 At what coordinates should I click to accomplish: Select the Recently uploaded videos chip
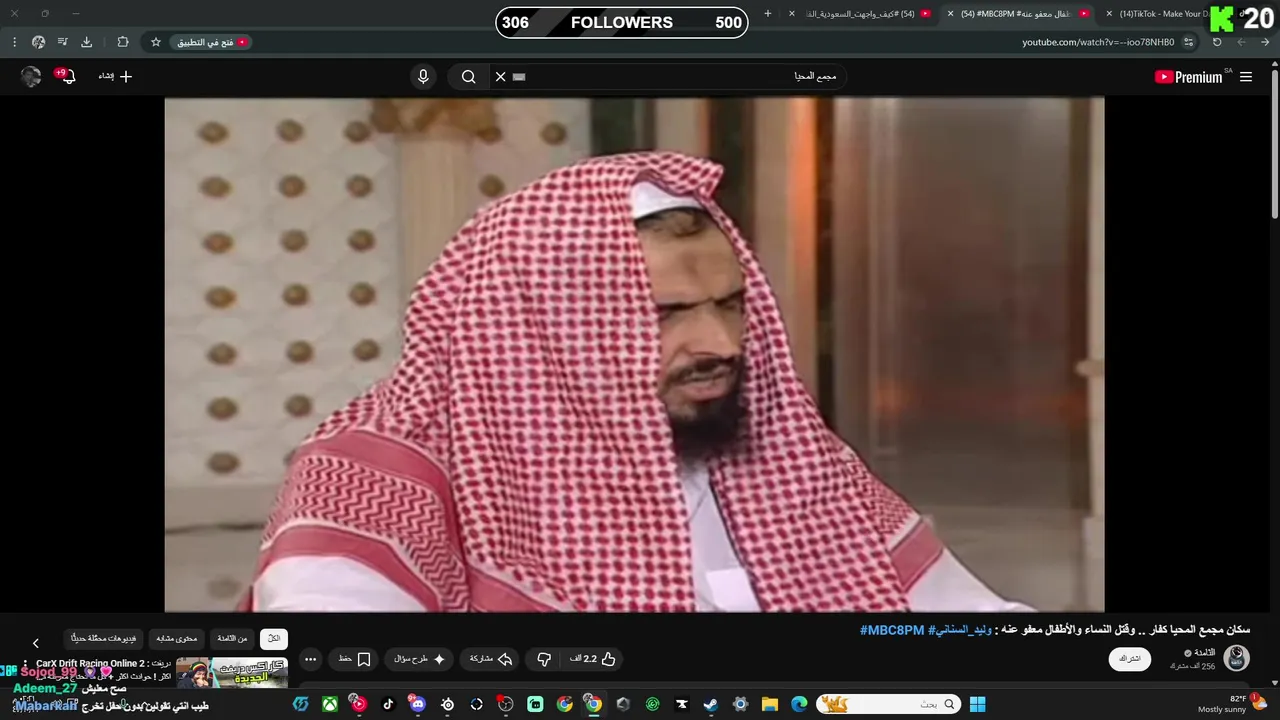click(x=105, y=638)
